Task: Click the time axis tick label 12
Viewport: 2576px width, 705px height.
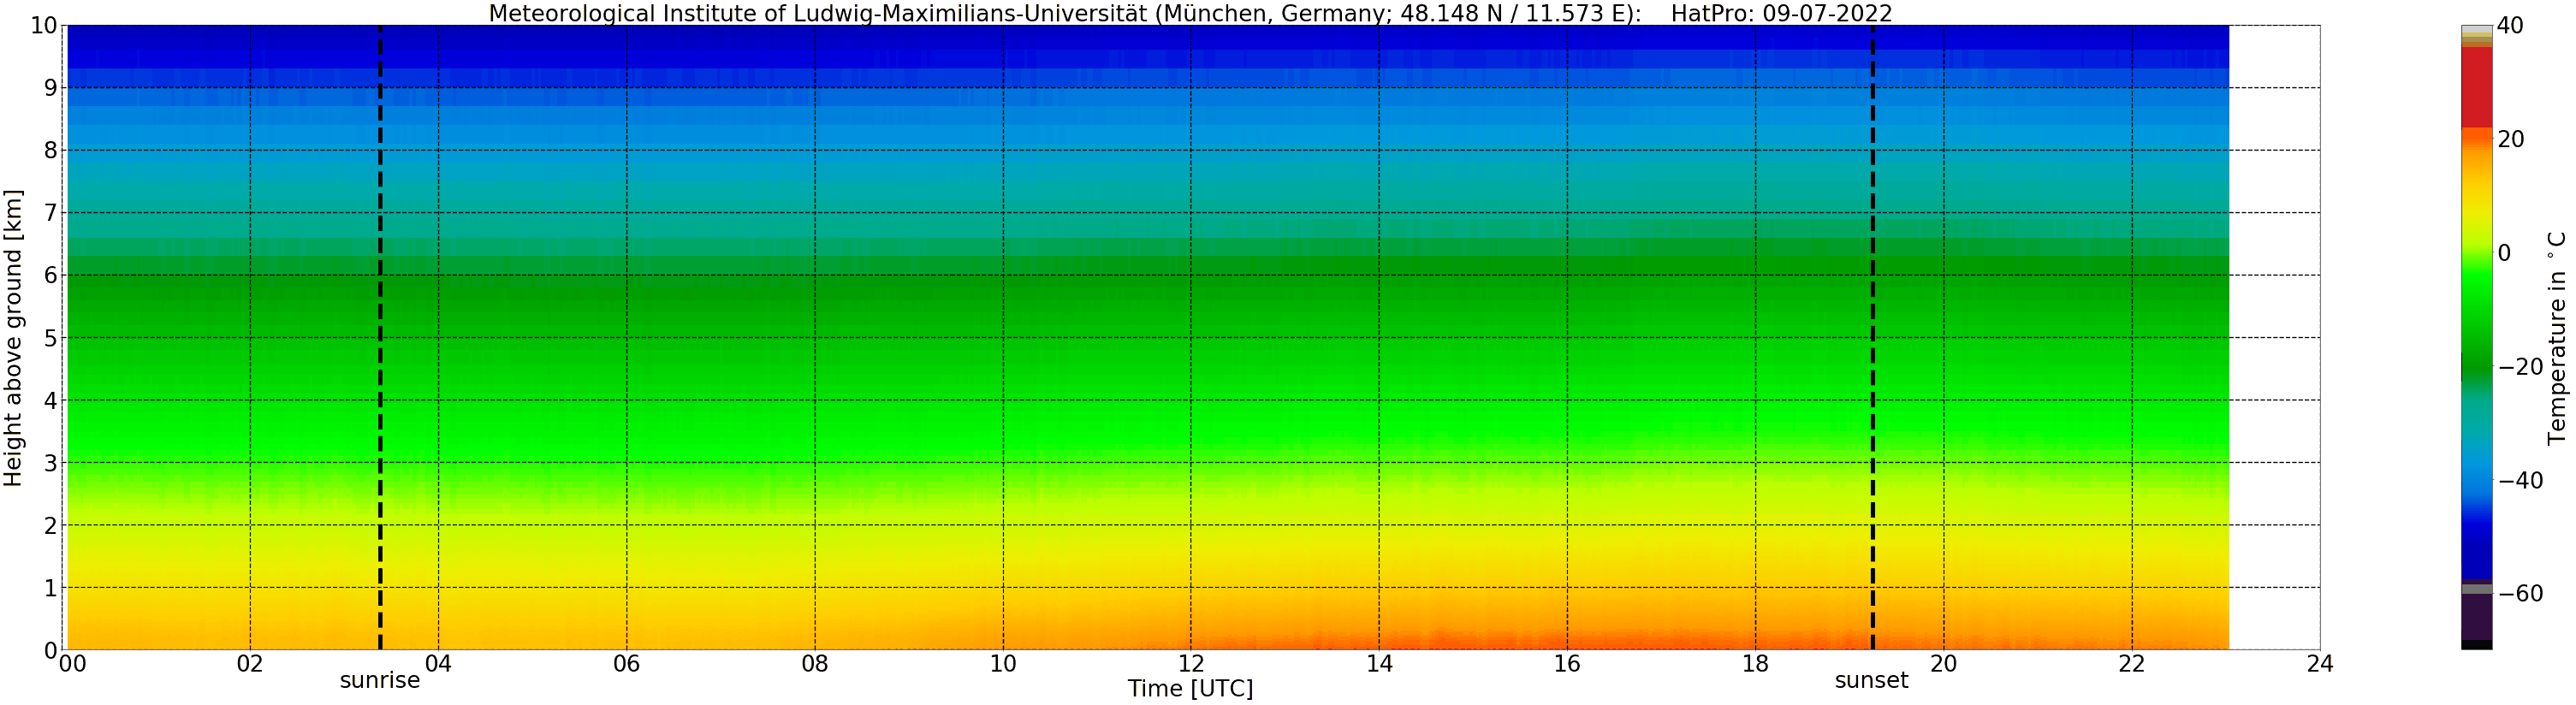Action: tap(1191, 664)
